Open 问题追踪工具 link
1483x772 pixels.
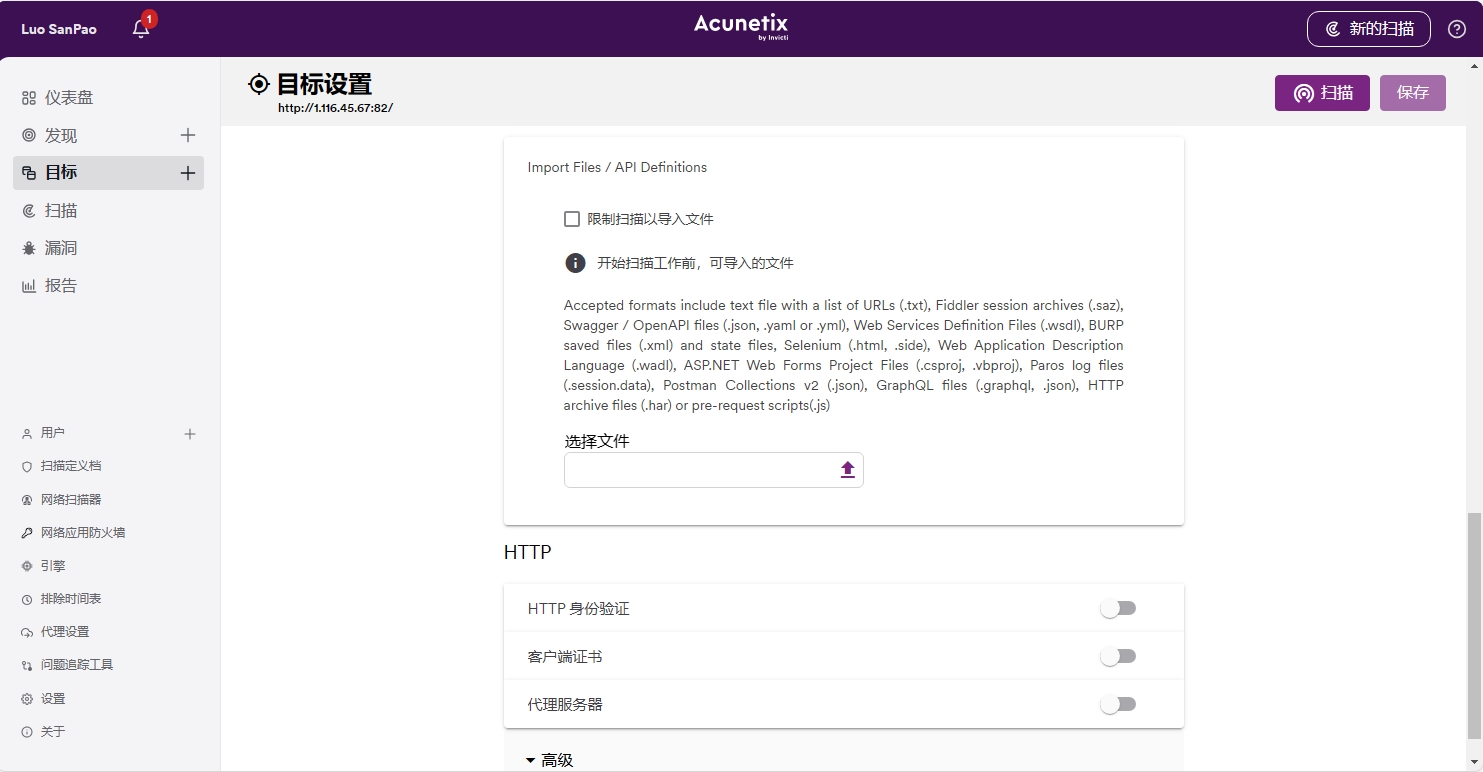[x=77, y=665]
